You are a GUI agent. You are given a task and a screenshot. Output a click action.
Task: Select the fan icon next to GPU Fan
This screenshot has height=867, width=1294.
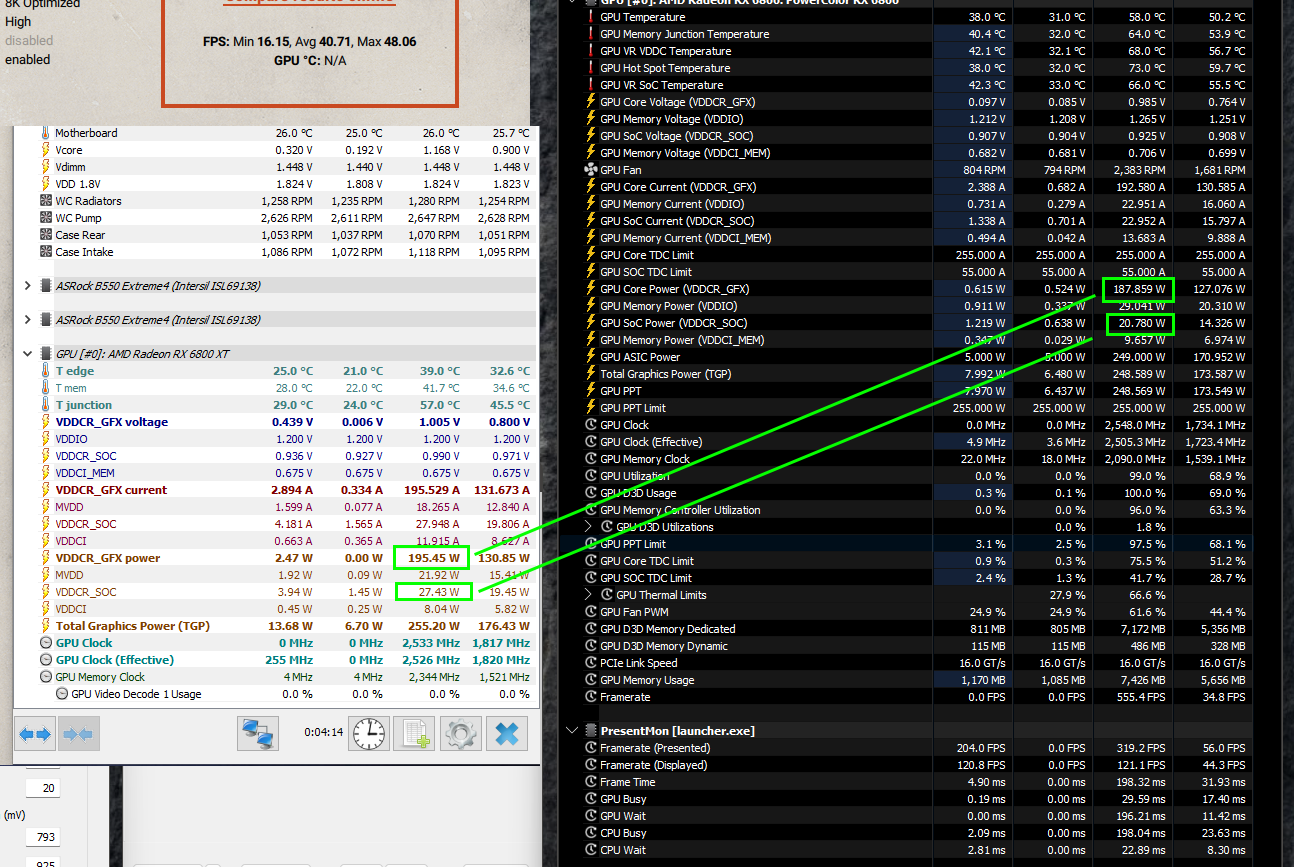590,170
